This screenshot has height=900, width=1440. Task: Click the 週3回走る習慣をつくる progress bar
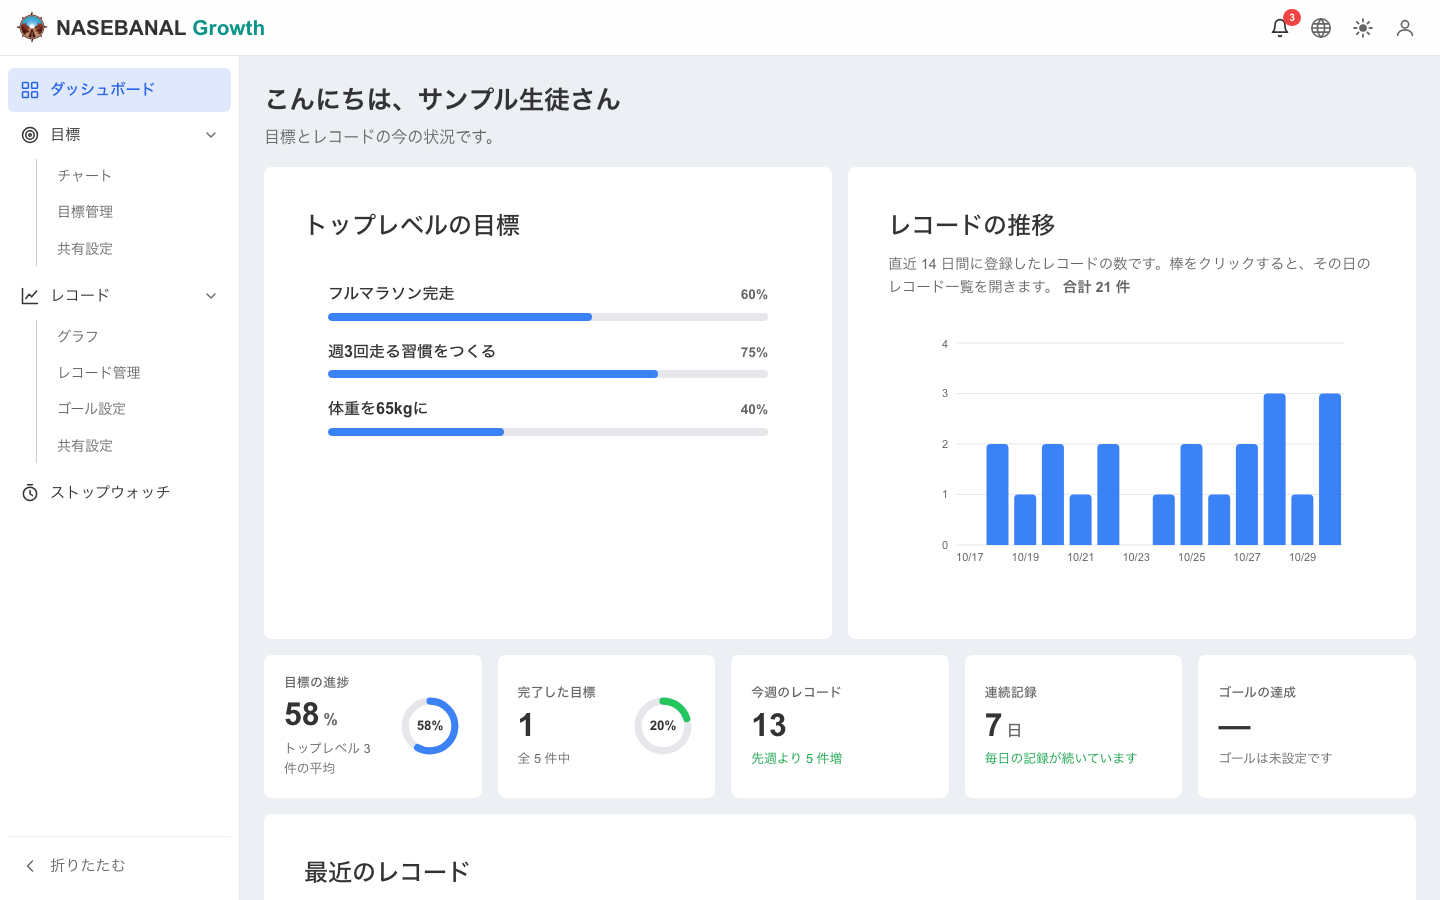click(x=548, y=374)
